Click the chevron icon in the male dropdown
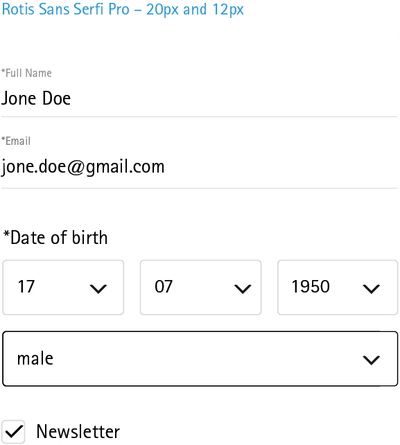 pos(371,360)
